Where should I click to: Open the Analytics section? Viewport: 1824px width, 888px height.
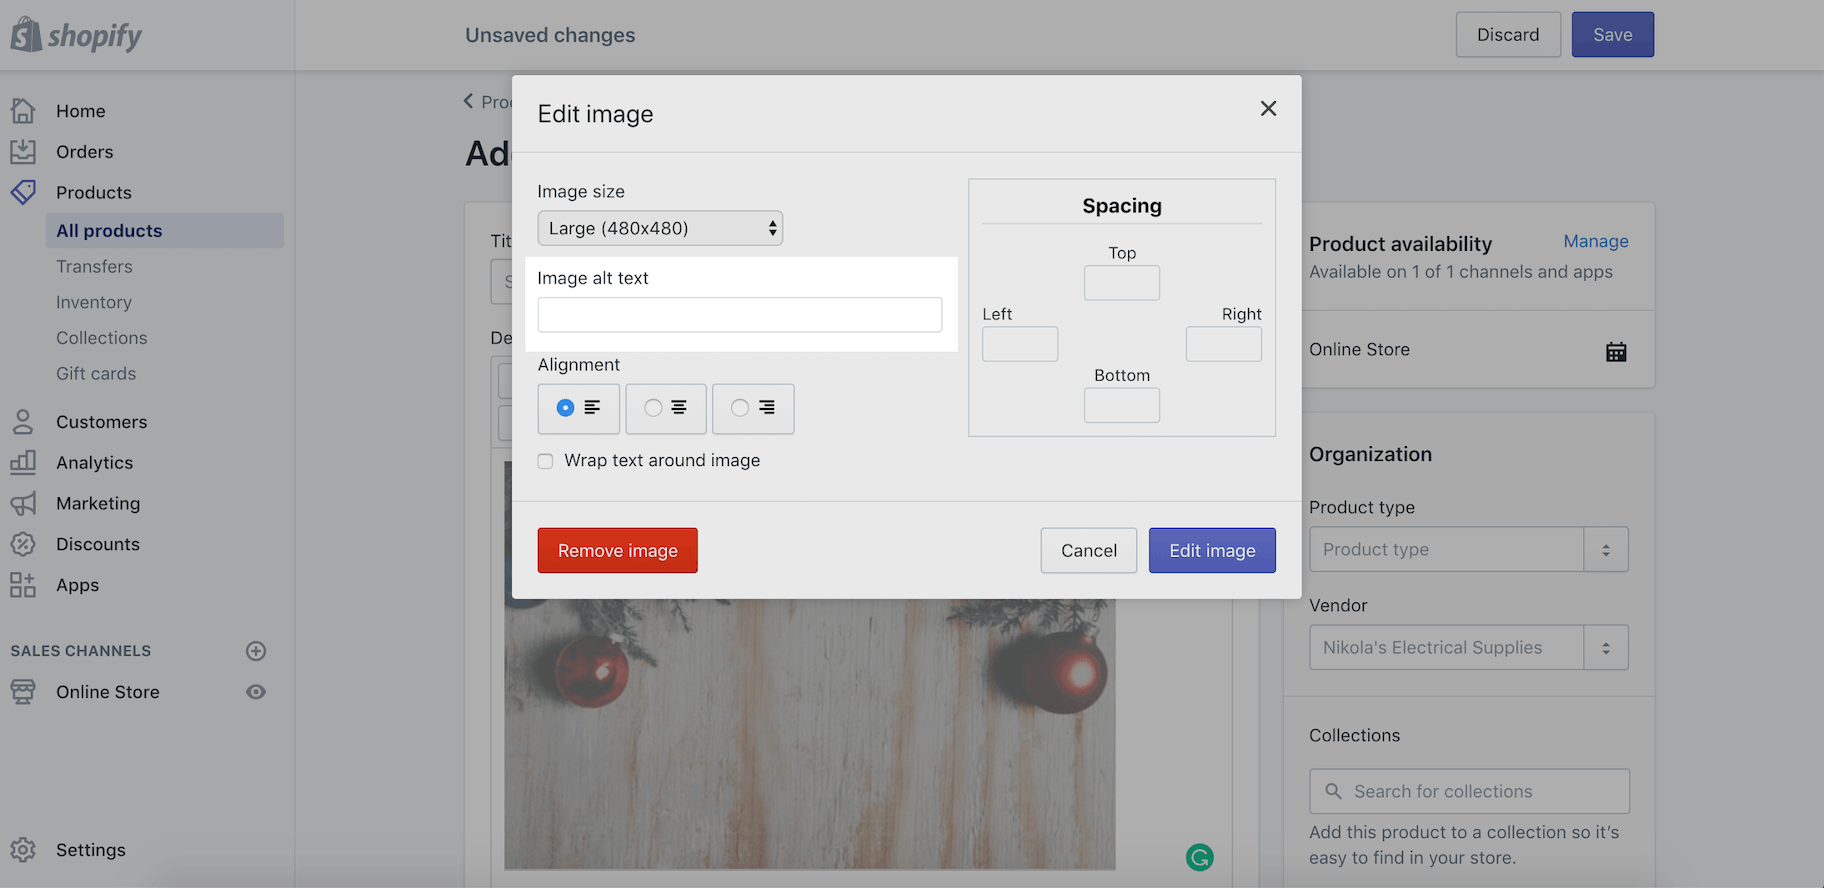coord(94,463)
